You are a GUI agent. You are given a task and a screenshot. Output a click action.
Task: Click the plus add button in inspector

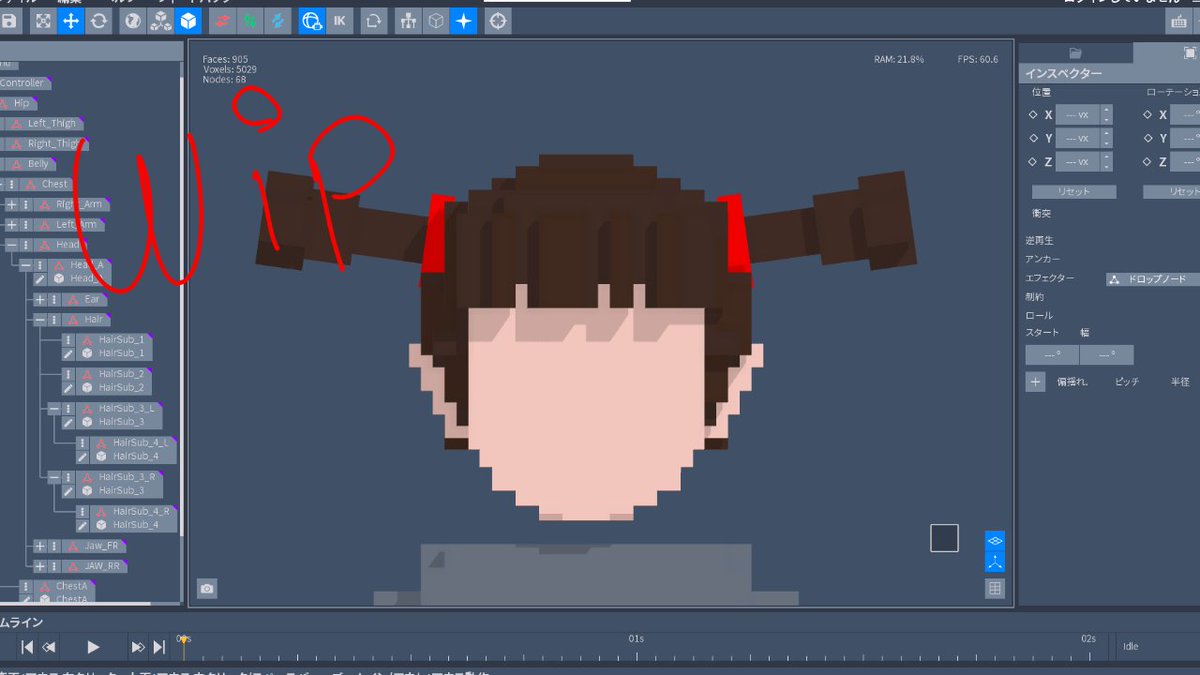pyautogui.click(x=1035, y=381)
